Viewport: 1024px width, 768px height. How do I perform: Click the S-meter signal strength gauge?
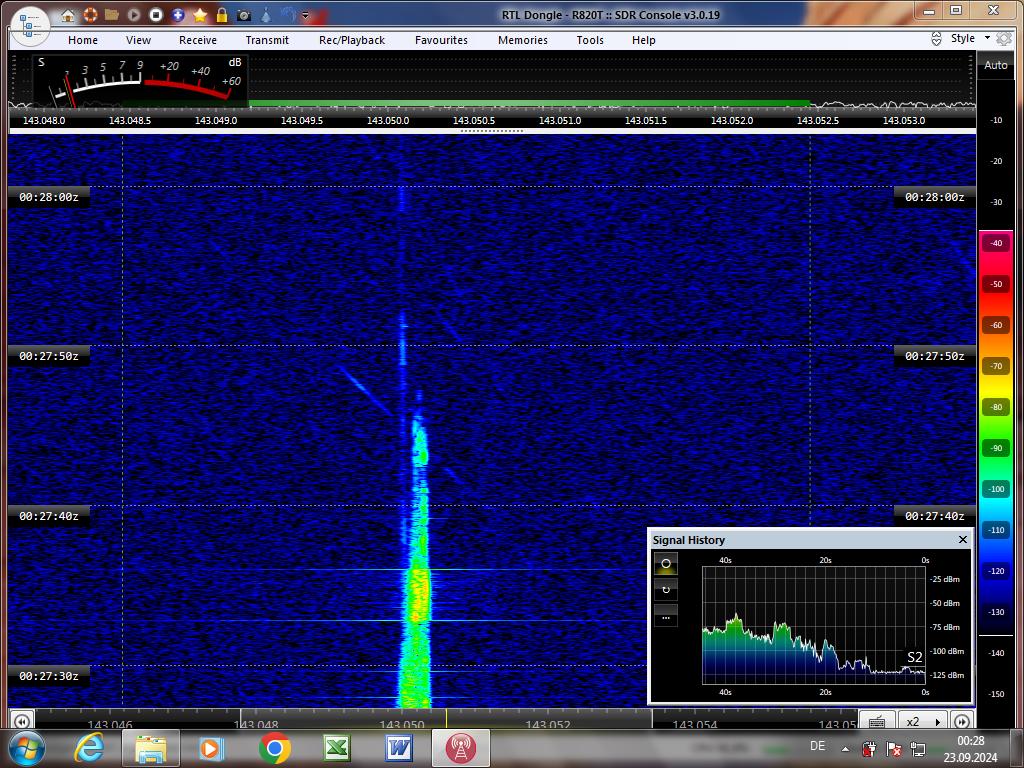tap(140, 81)
